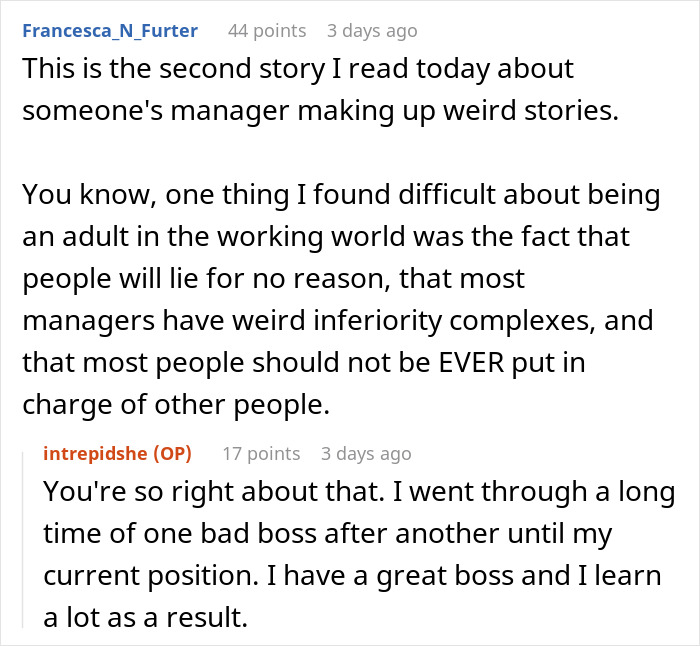
Task: Click the line "time of one bad boss after another"
Action: tap(328, 533)
